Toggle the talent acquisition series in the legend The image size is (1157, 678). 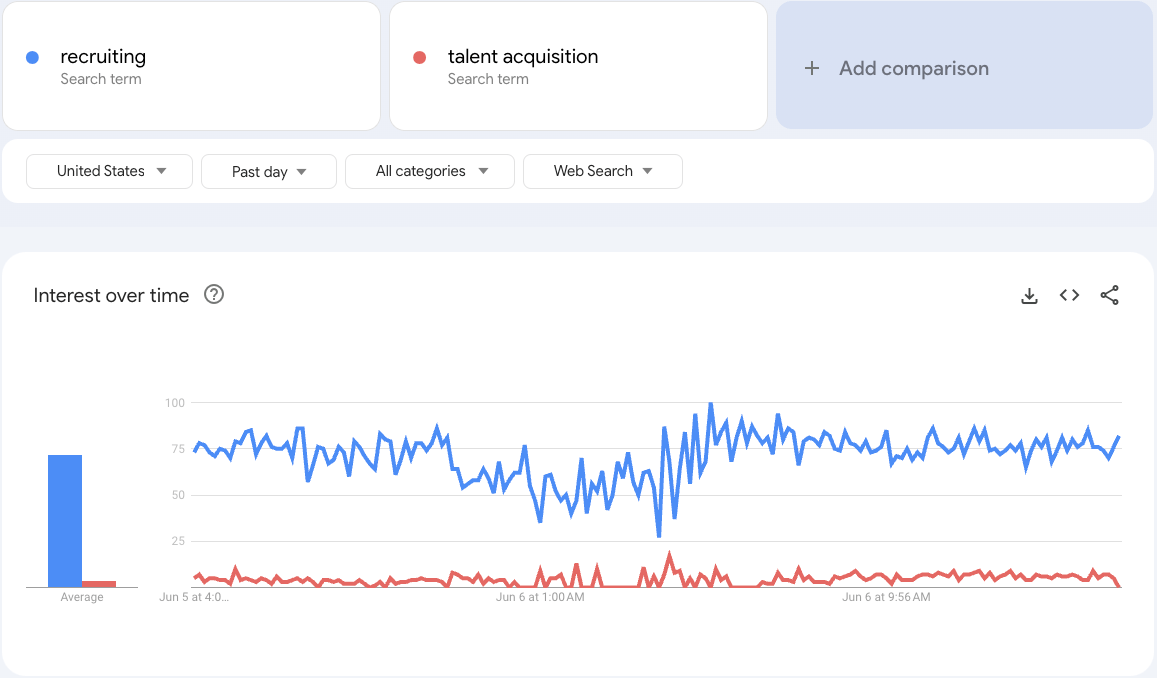click(x=418, y=57)
